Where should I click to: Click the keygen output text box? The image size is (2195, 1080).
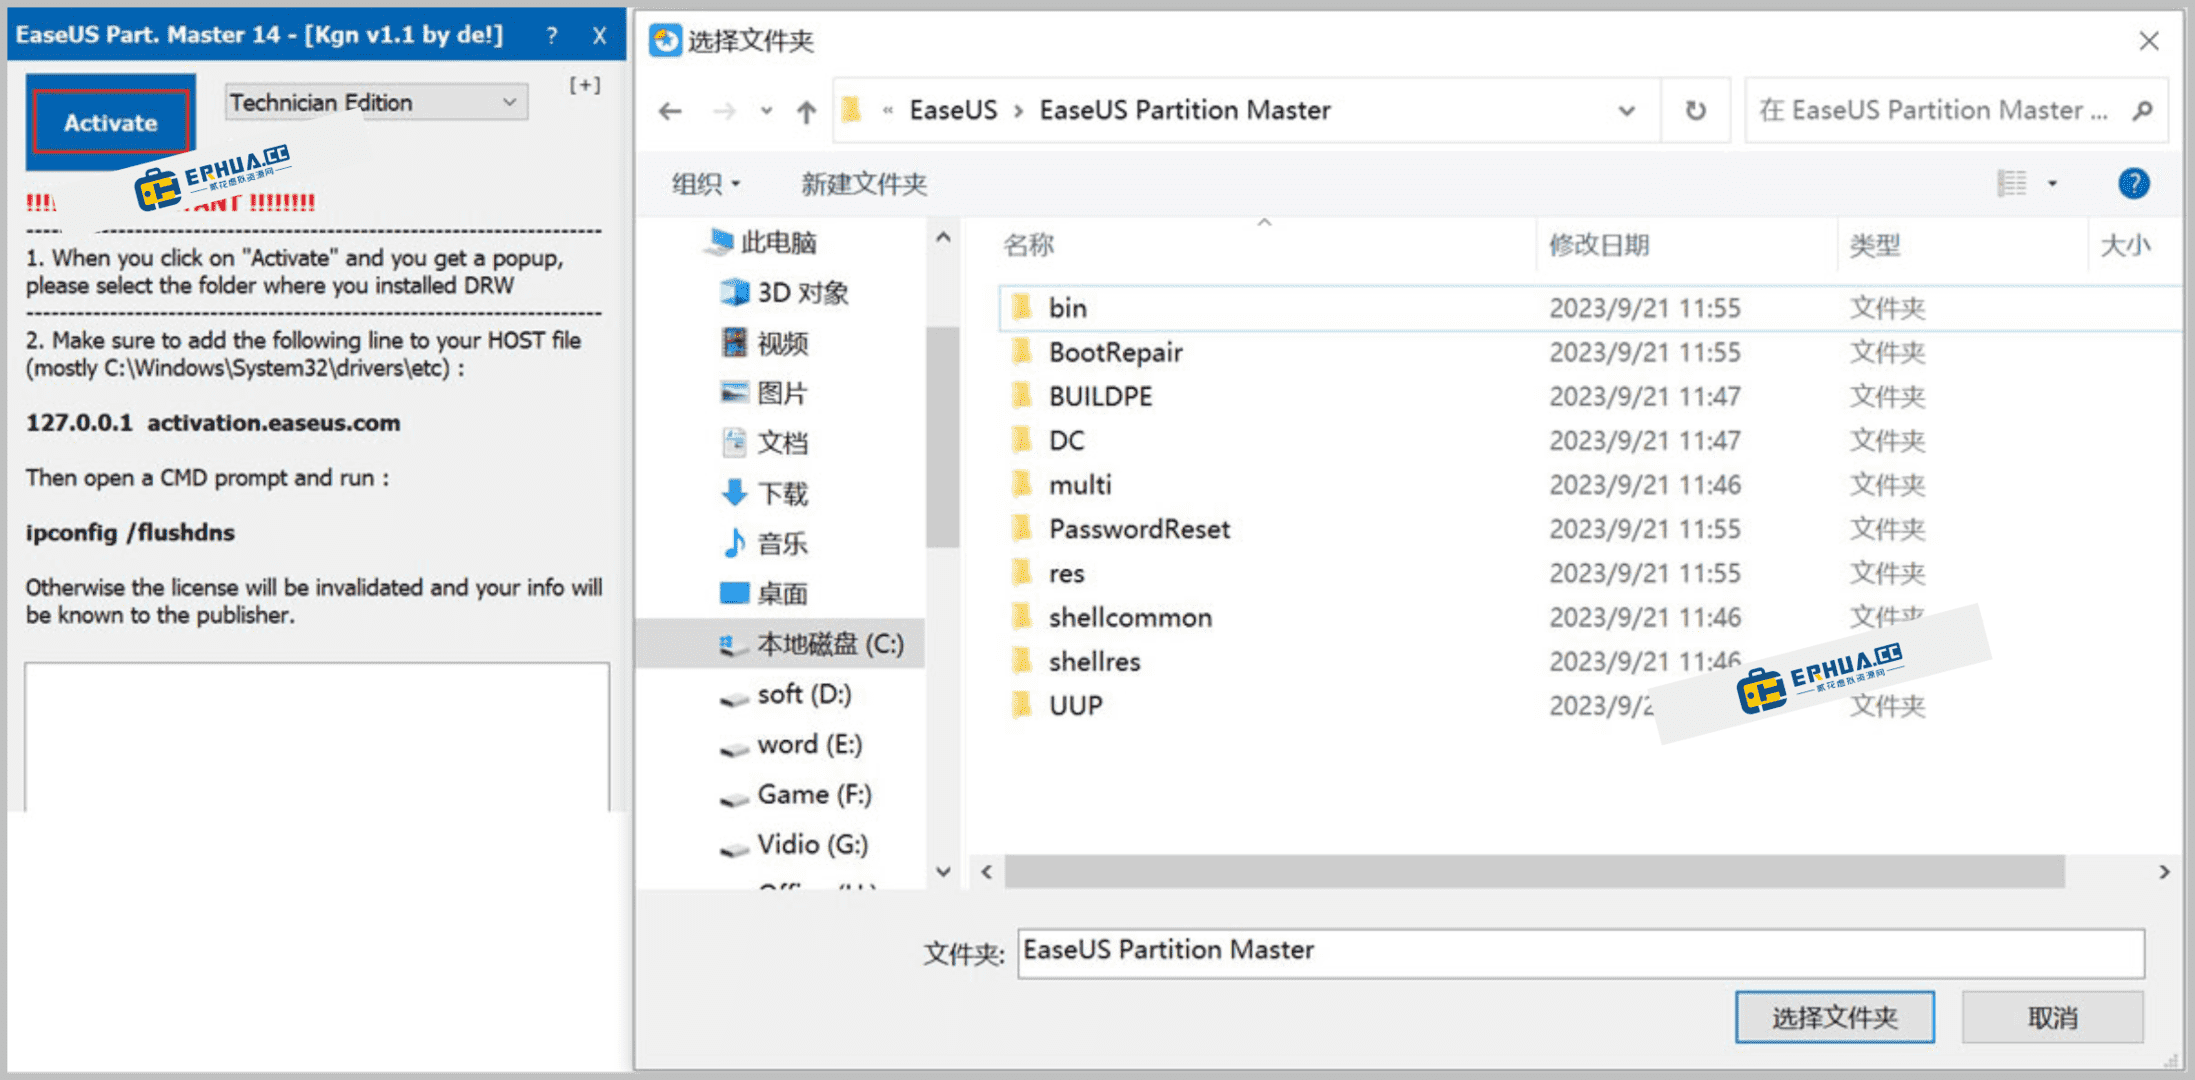[317, 737]
